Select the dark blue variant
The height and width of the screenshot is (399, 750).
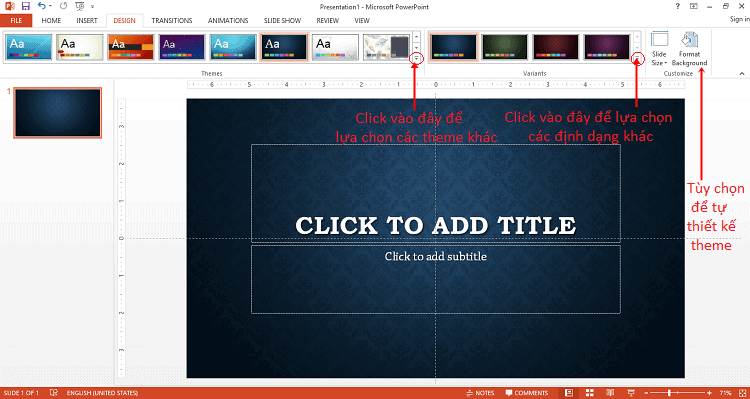point(453,47)
